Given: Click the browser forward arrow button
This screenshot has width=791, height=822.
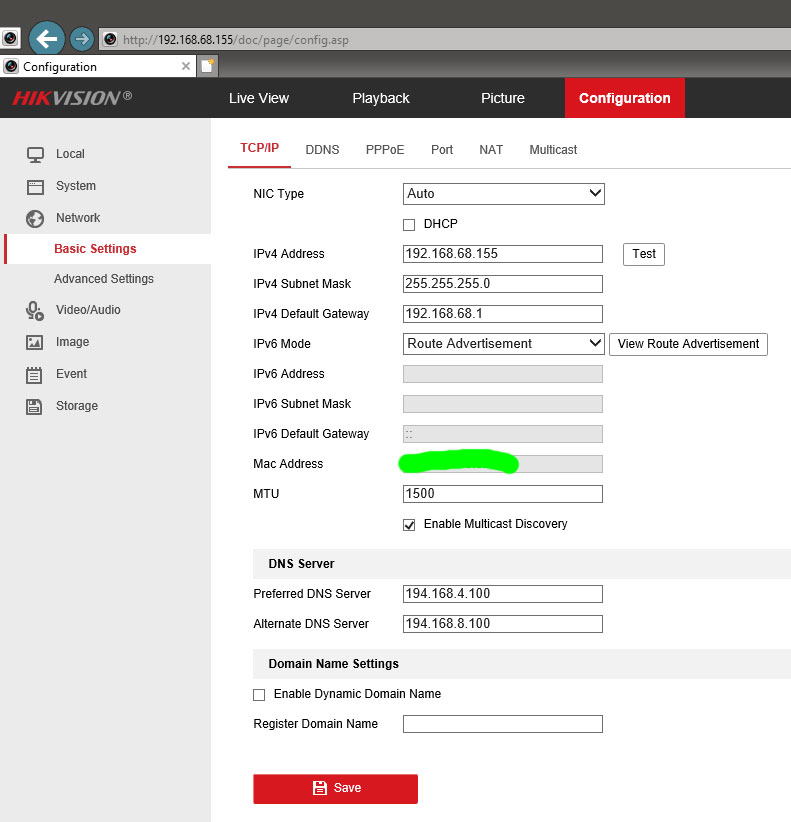Looking at the screenshot, I should (x=82, y=39).
